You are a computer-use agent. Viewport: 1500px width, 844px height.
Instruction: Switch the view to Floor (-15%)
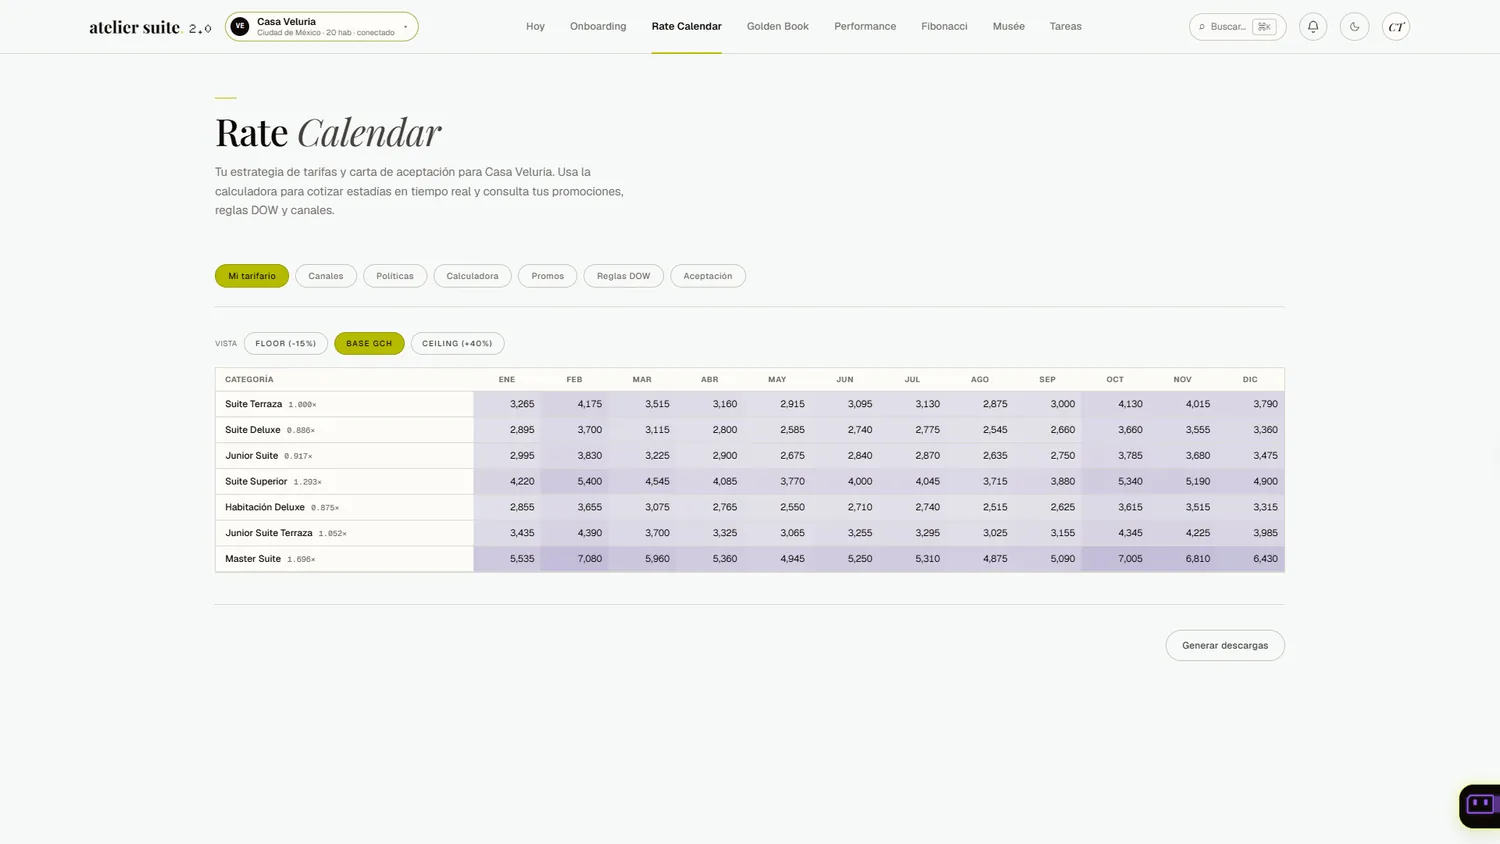coord(286,344)
